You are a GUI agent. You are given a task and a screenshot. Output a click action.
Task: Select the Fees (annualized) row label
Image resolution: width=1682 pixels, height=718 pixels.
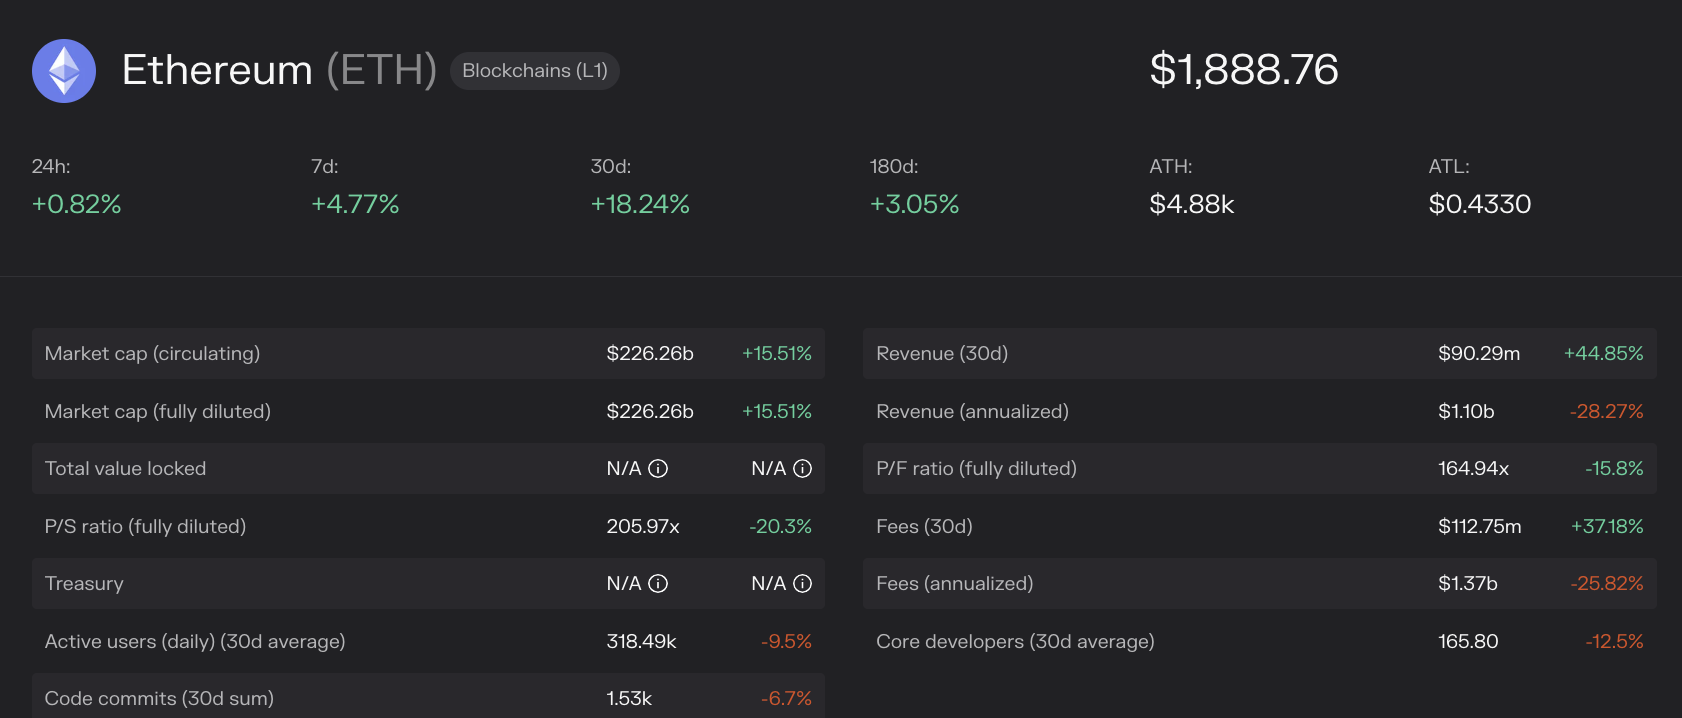[x=955, y=584]
